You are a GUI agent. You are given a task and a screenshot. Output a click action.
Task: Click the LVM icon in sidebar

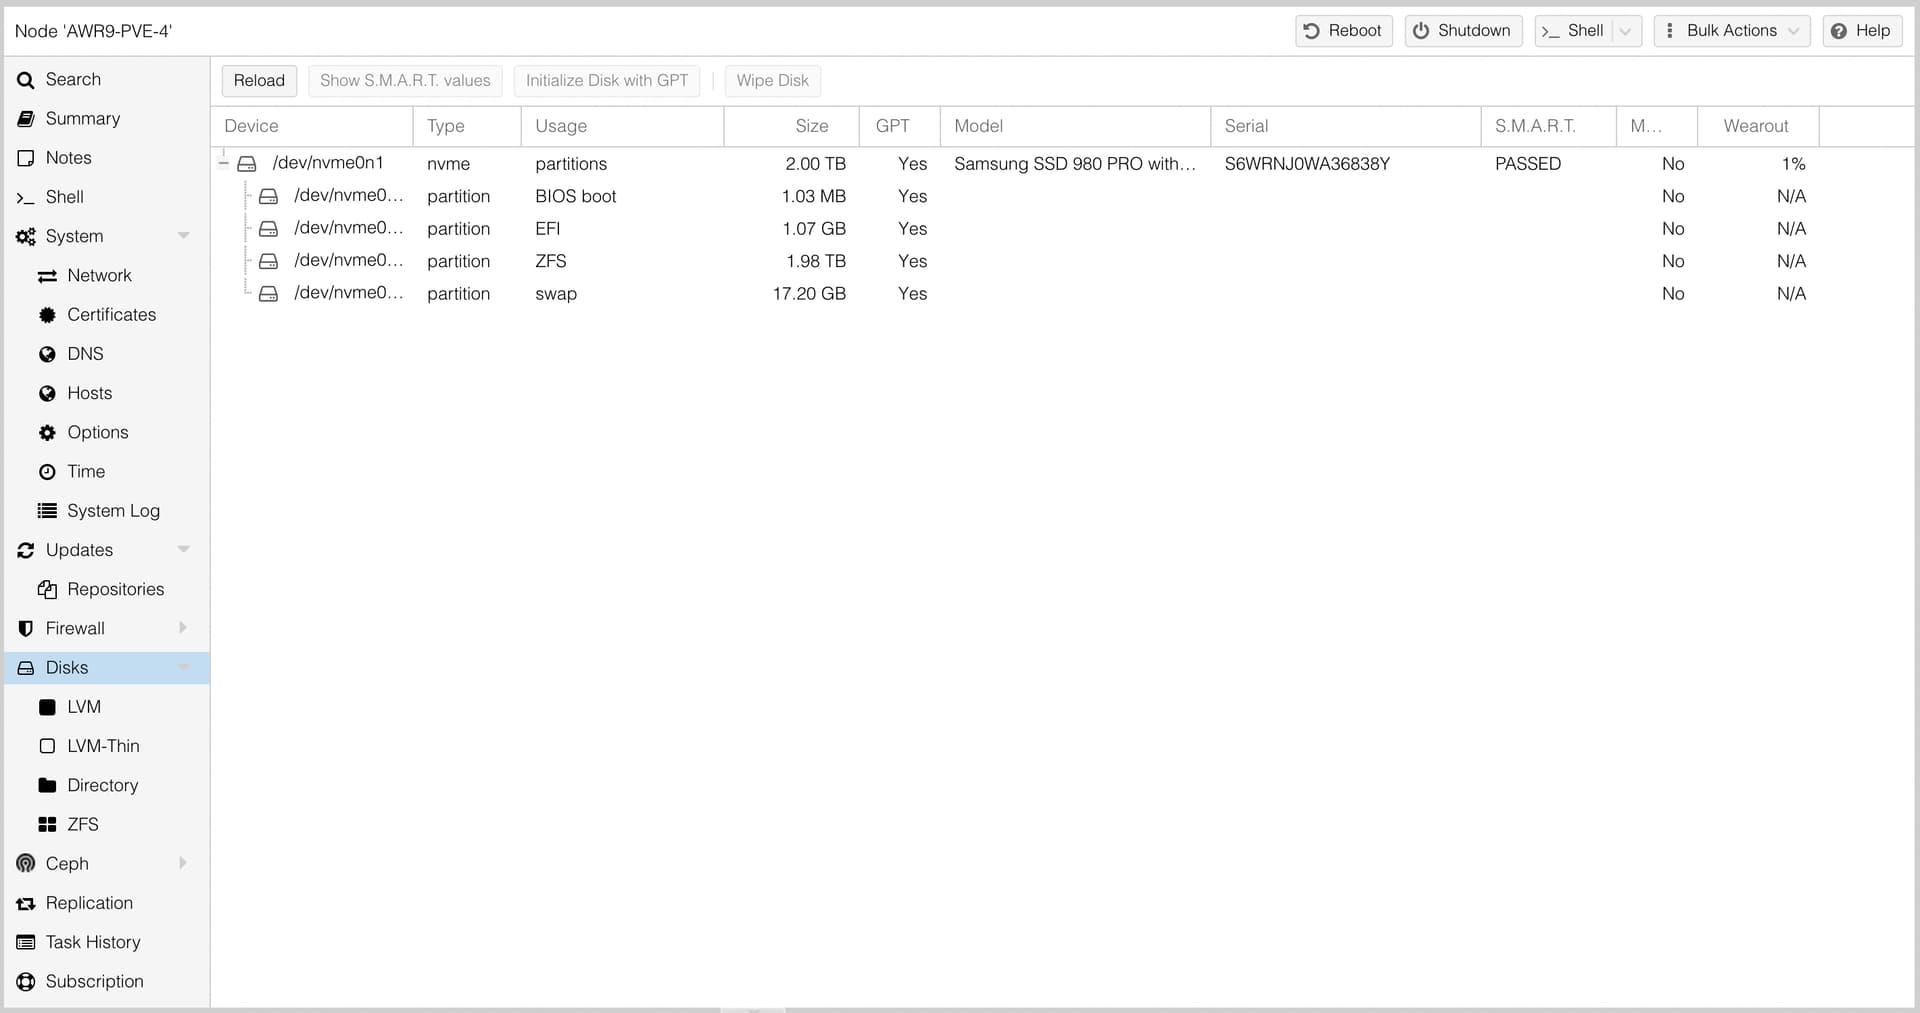tap(47, 707)
